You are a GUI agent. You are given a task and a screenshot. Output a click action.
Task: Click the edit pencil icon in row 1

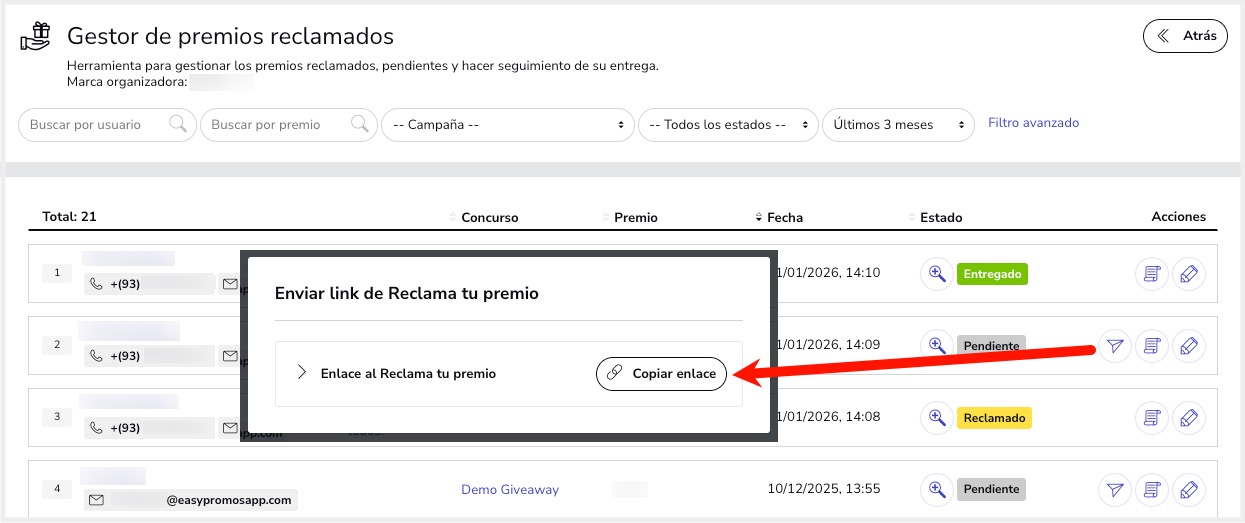[1188, 274]
